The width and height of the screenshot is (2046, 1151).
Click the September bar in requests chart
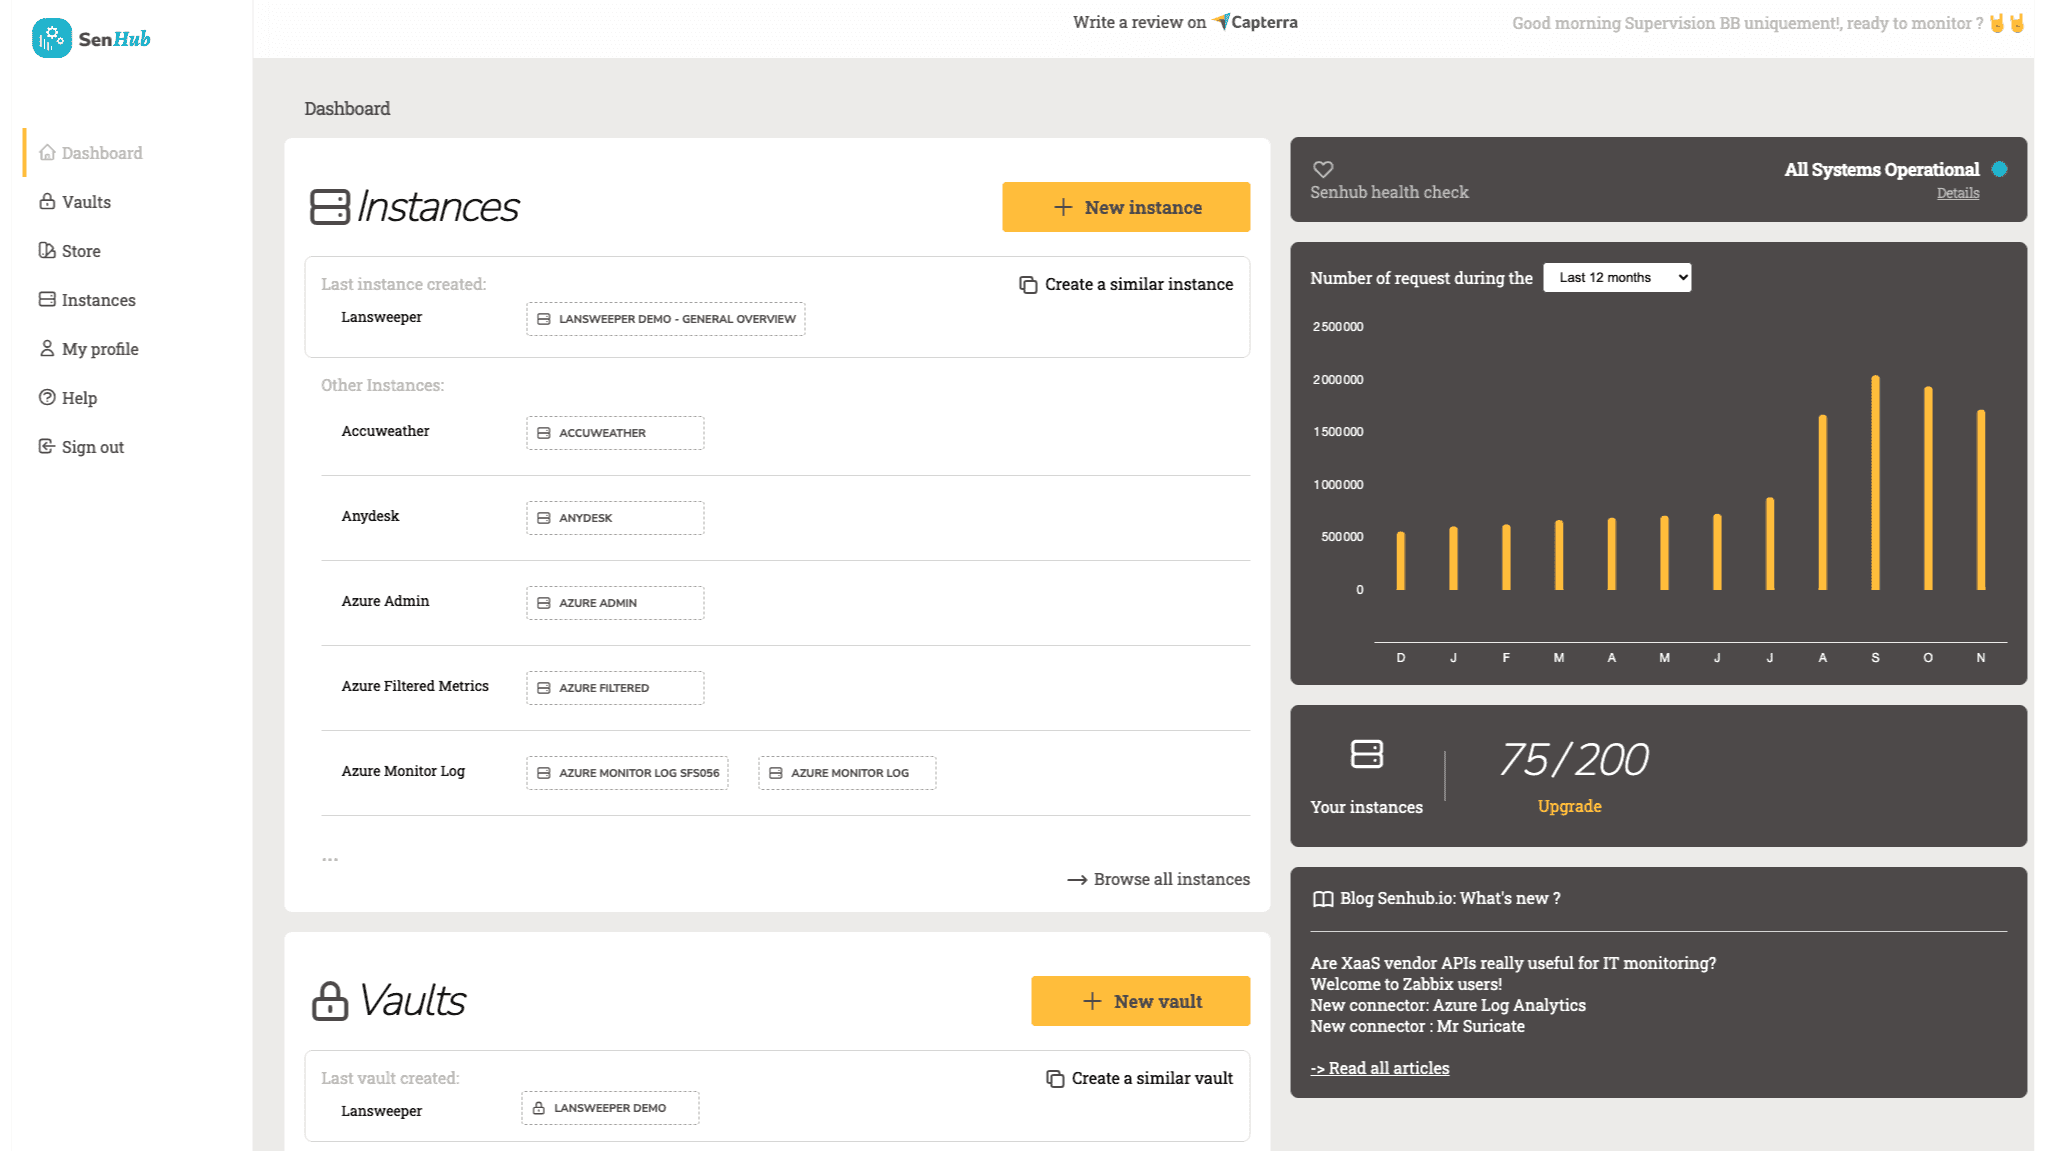click(x=1875, y=483)
